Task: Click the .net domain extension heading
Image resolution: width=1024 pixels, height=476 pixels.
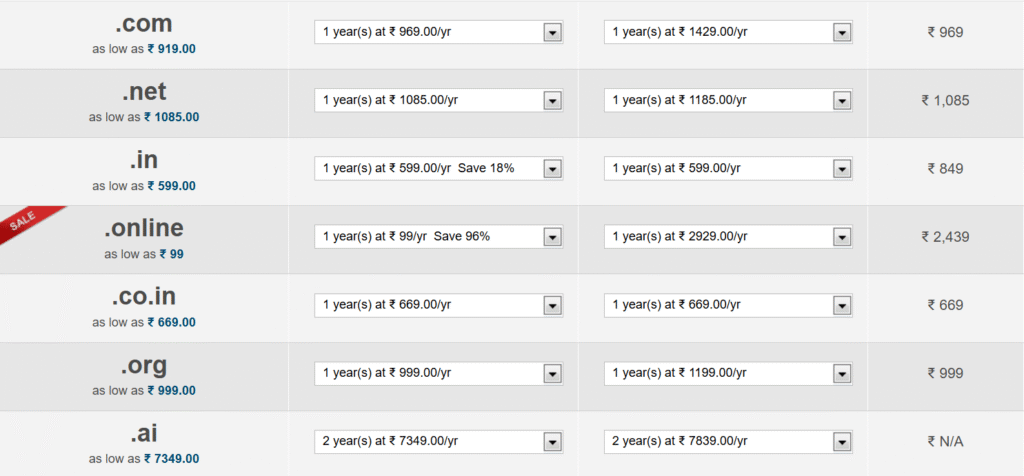Action: (144, 92)
